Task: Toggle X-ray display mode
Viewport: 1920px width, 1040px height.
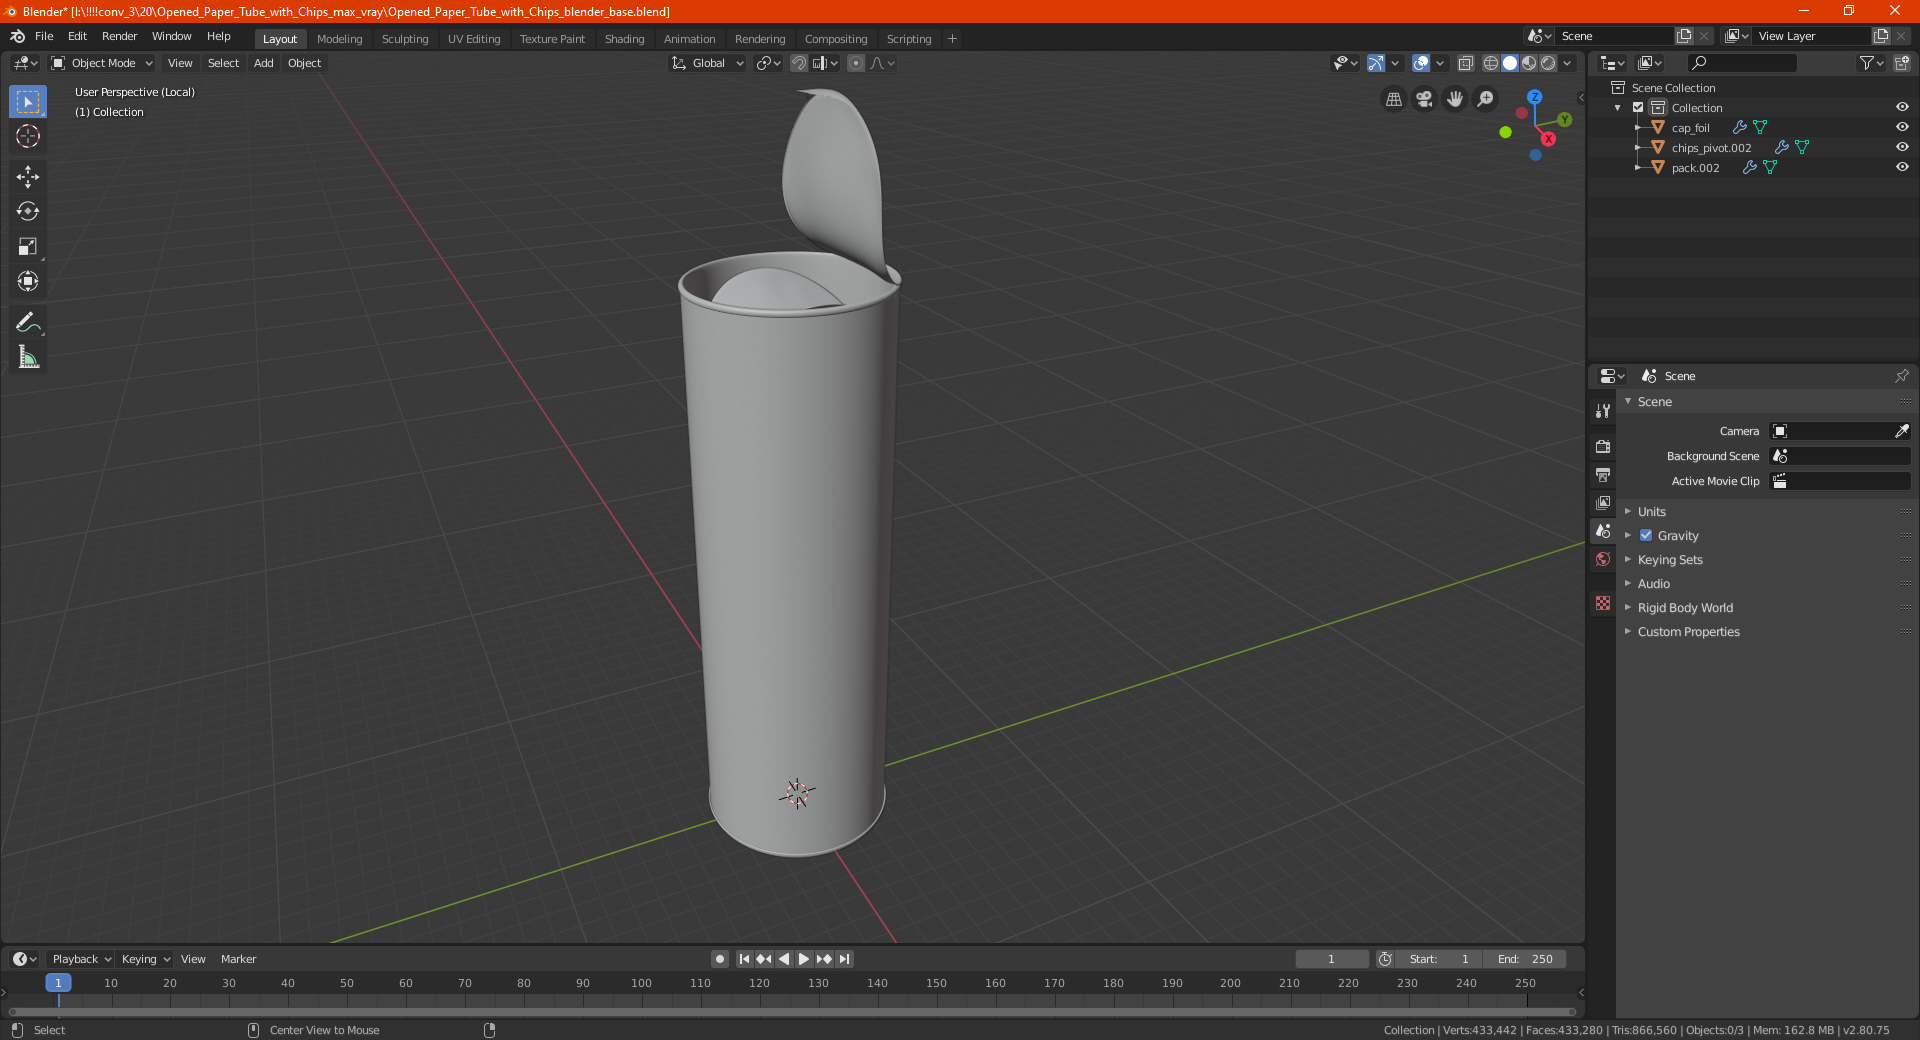Action: point(1465,63)
